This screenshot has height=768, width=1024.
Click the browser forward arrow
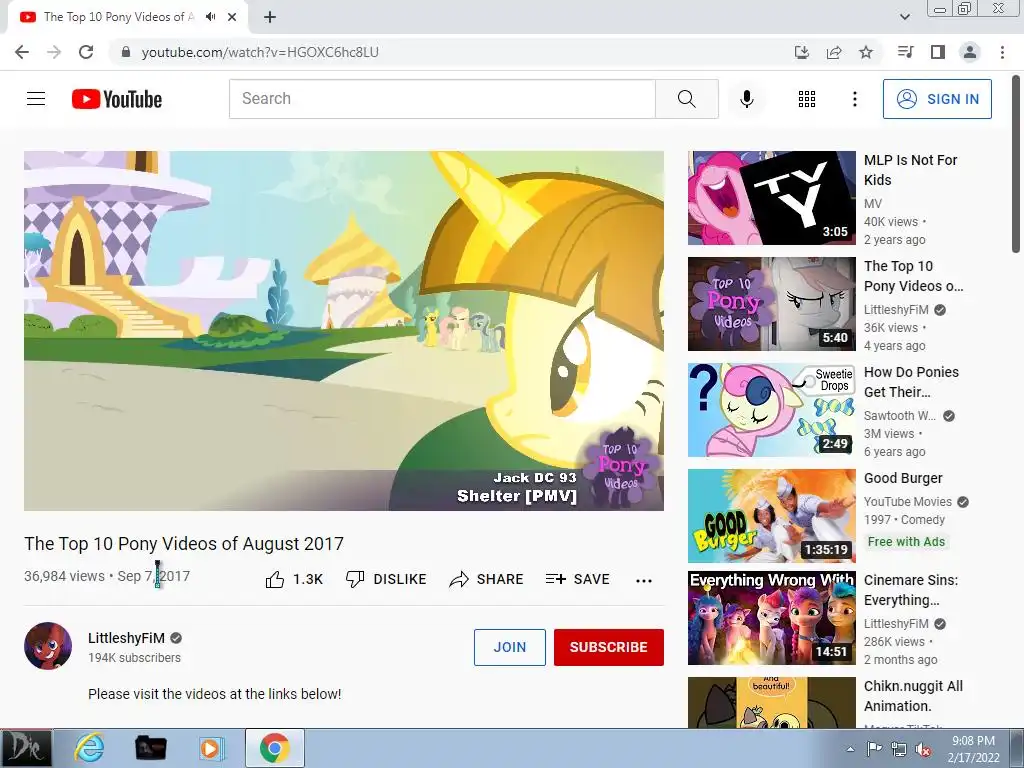54,52
